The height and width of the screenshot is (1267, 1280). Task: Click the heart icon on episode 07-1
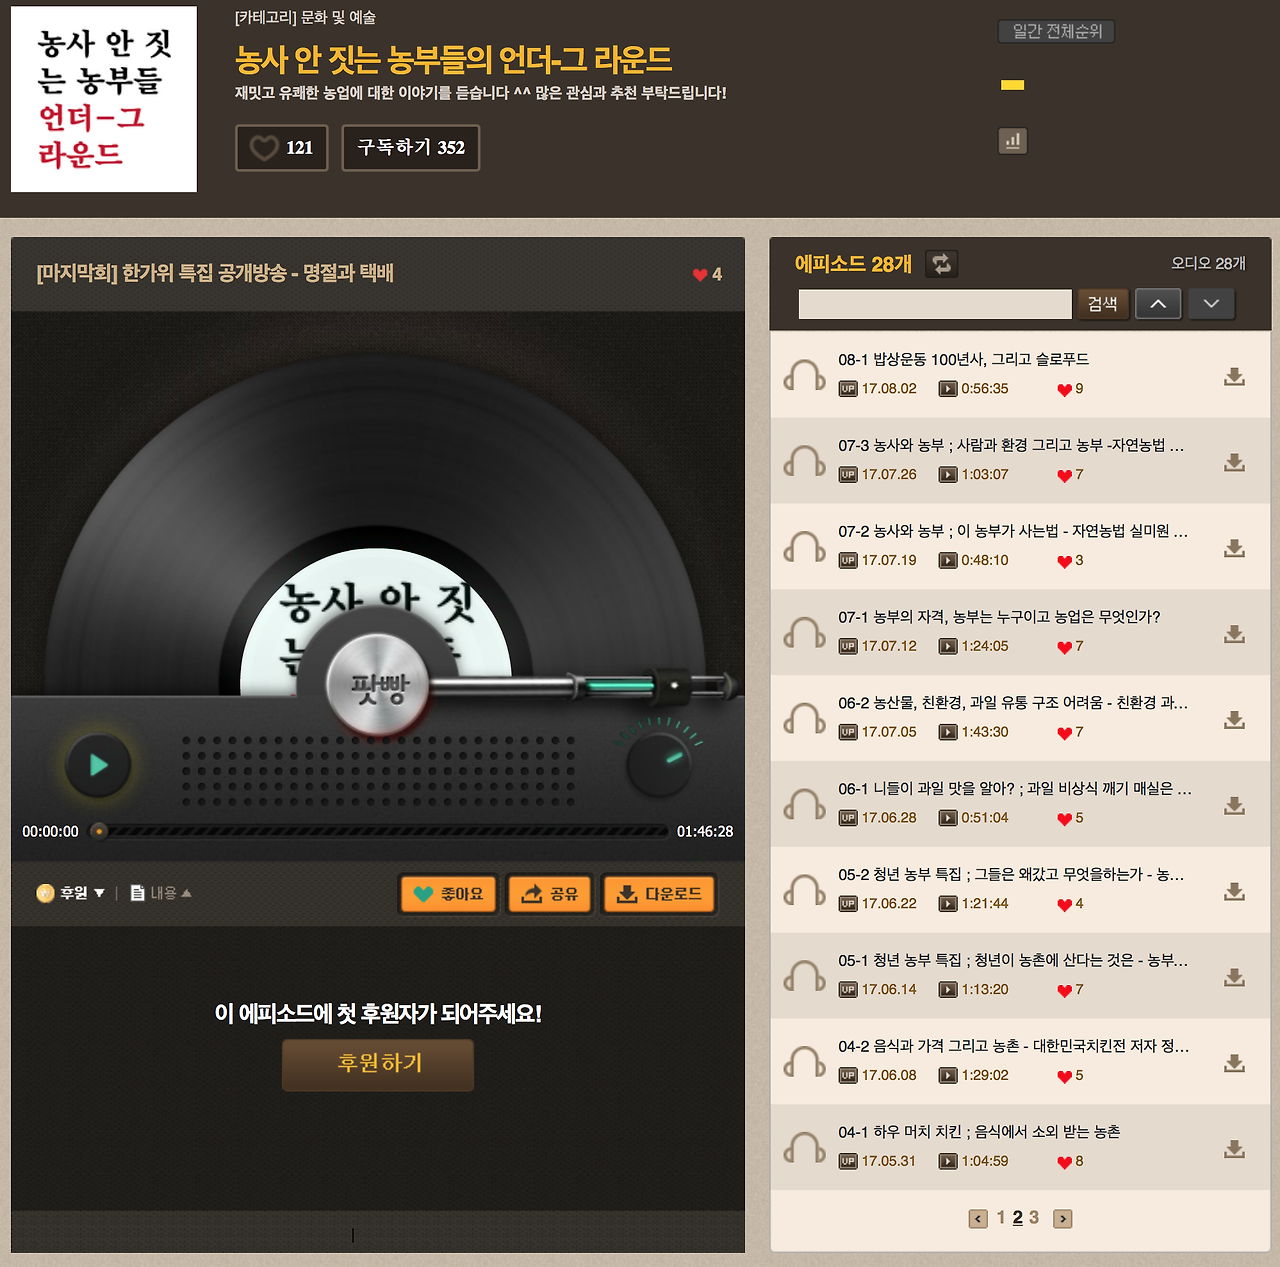click(1064, 647)
